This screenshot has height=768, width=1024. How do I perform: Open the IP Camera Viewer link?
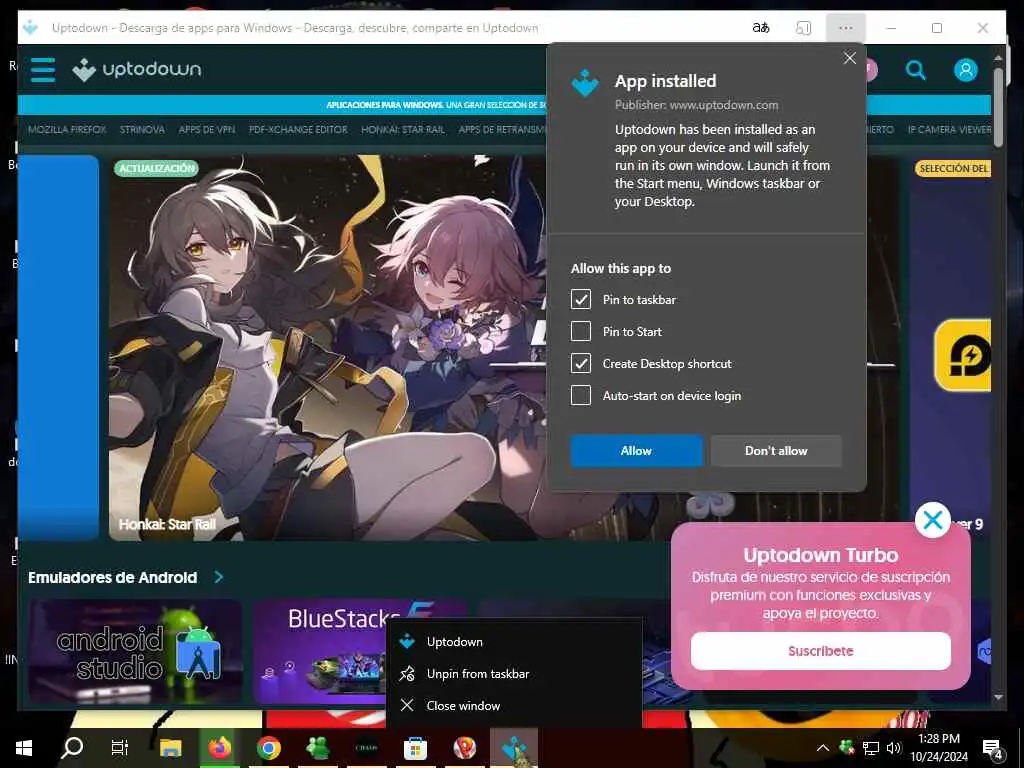(x=949, y=129)
